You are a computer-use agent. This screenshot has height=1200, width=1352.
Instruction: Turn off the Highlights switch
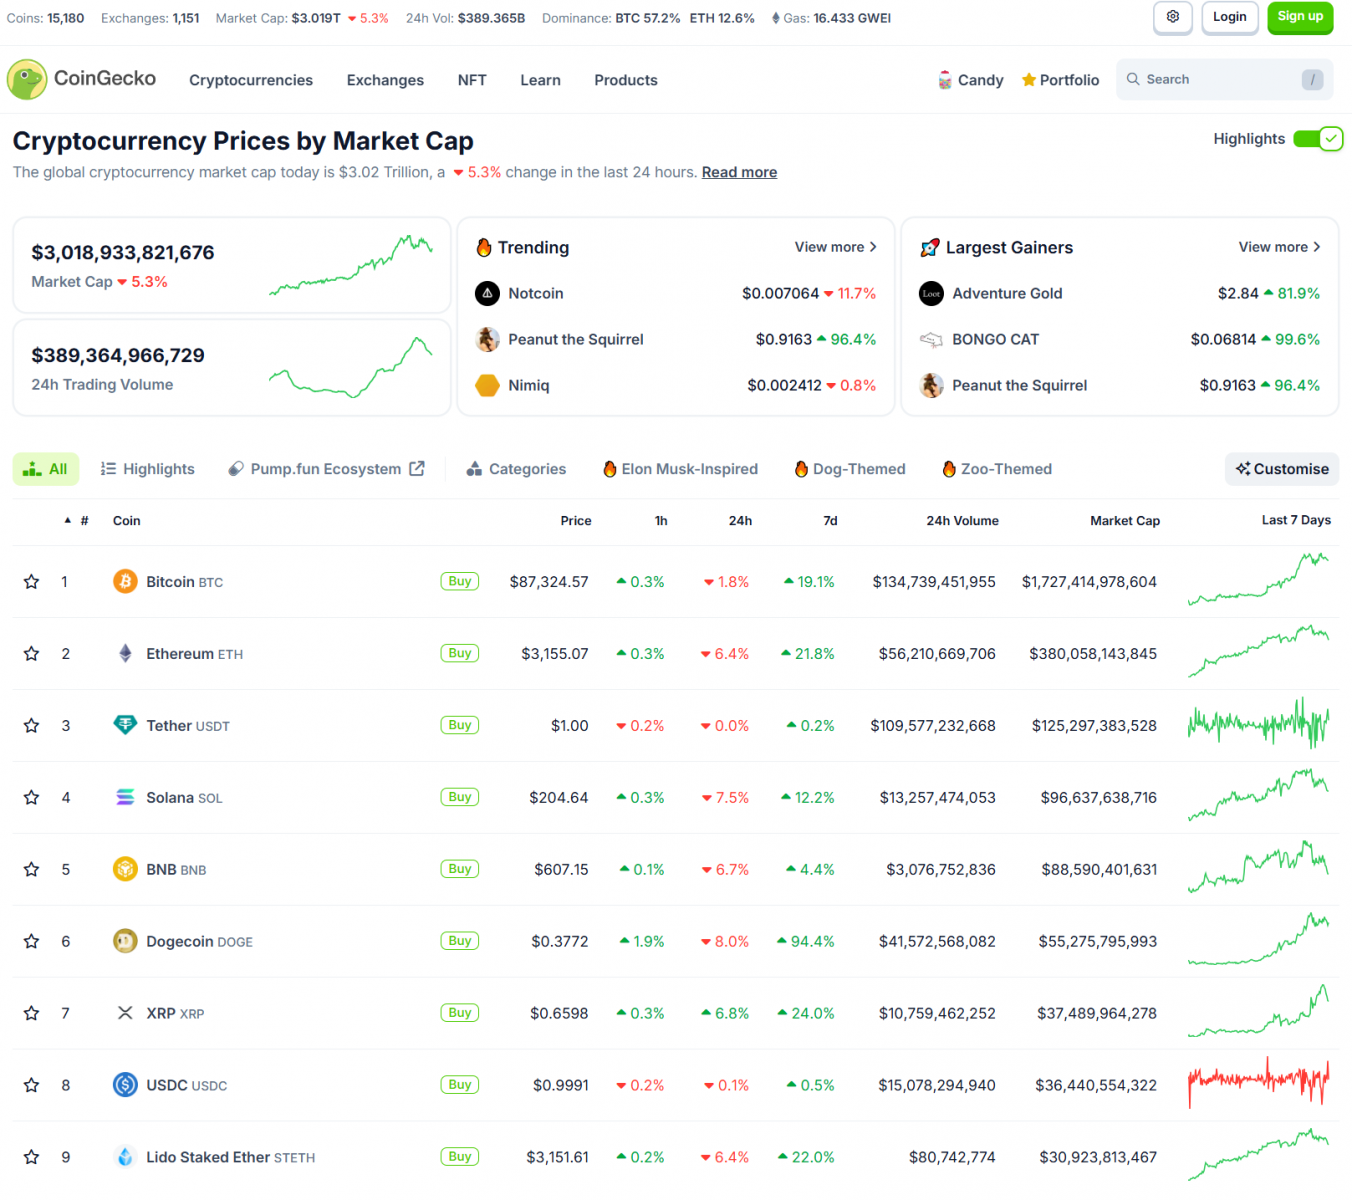pos(1318,139)
